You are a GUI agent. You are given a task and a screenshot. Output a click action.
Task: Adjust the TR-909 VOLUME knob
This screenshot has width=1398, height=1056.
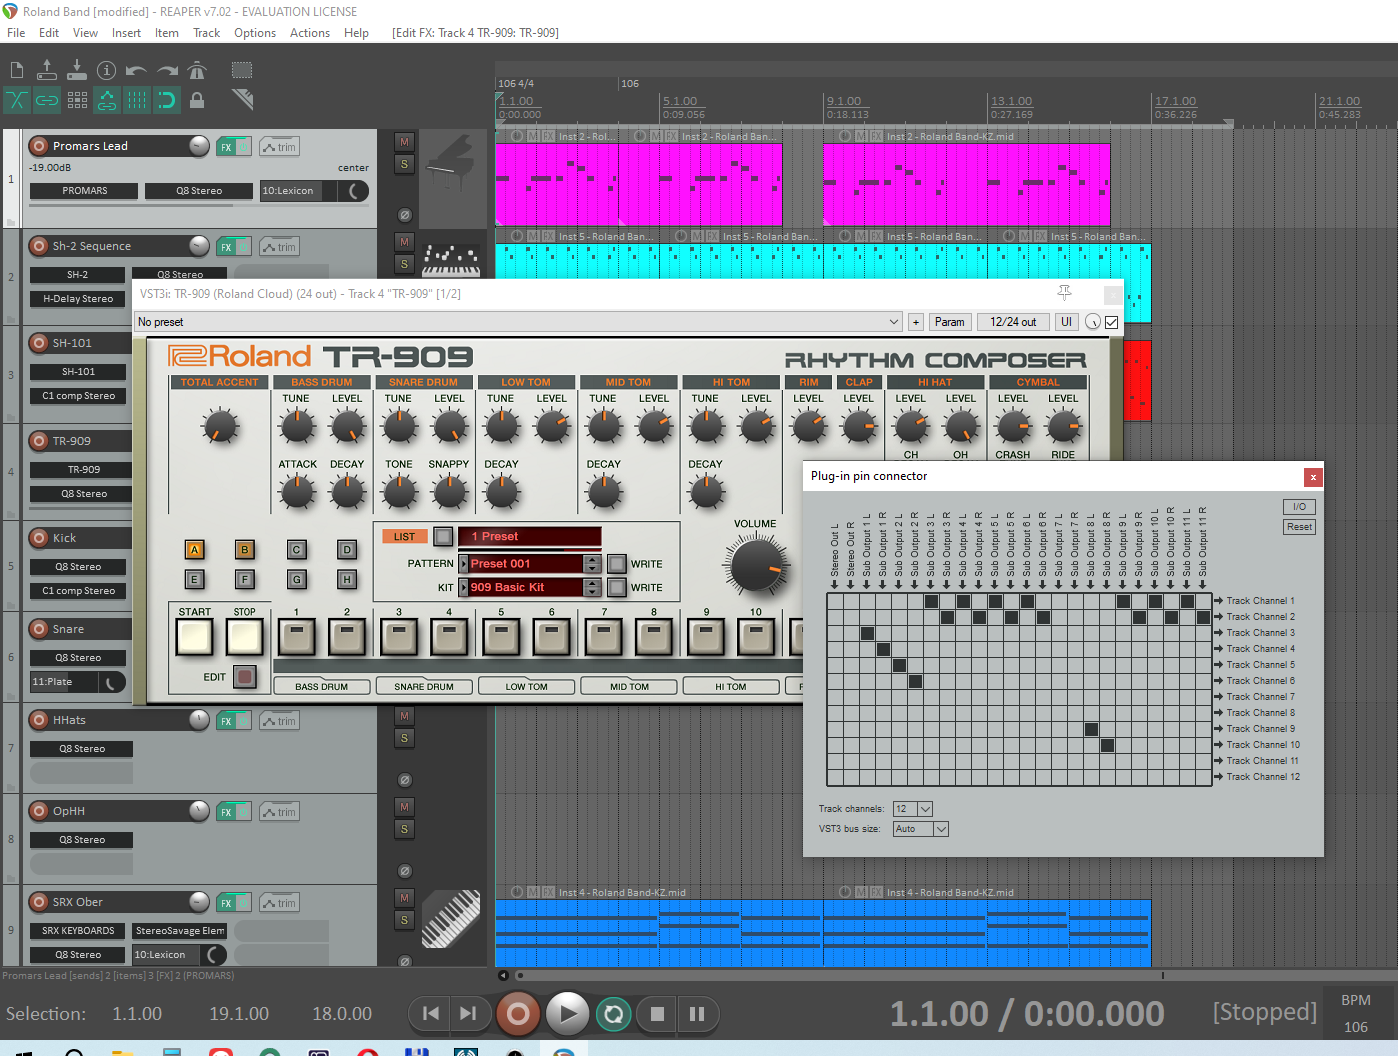click(756, 565)
